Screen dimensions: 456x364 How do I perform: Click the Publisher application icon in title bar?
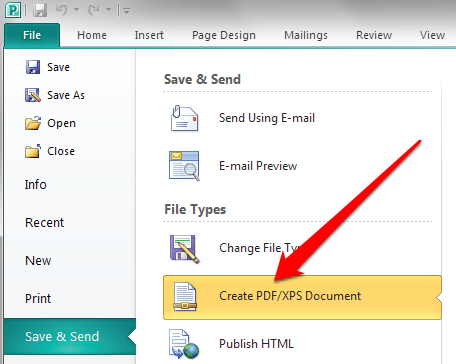point(13,10)
